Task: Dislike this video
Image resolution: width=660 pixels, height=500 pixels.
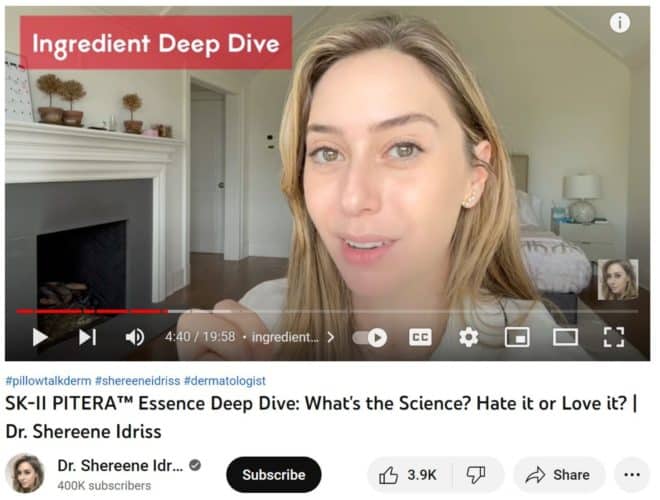Action: 477,475
